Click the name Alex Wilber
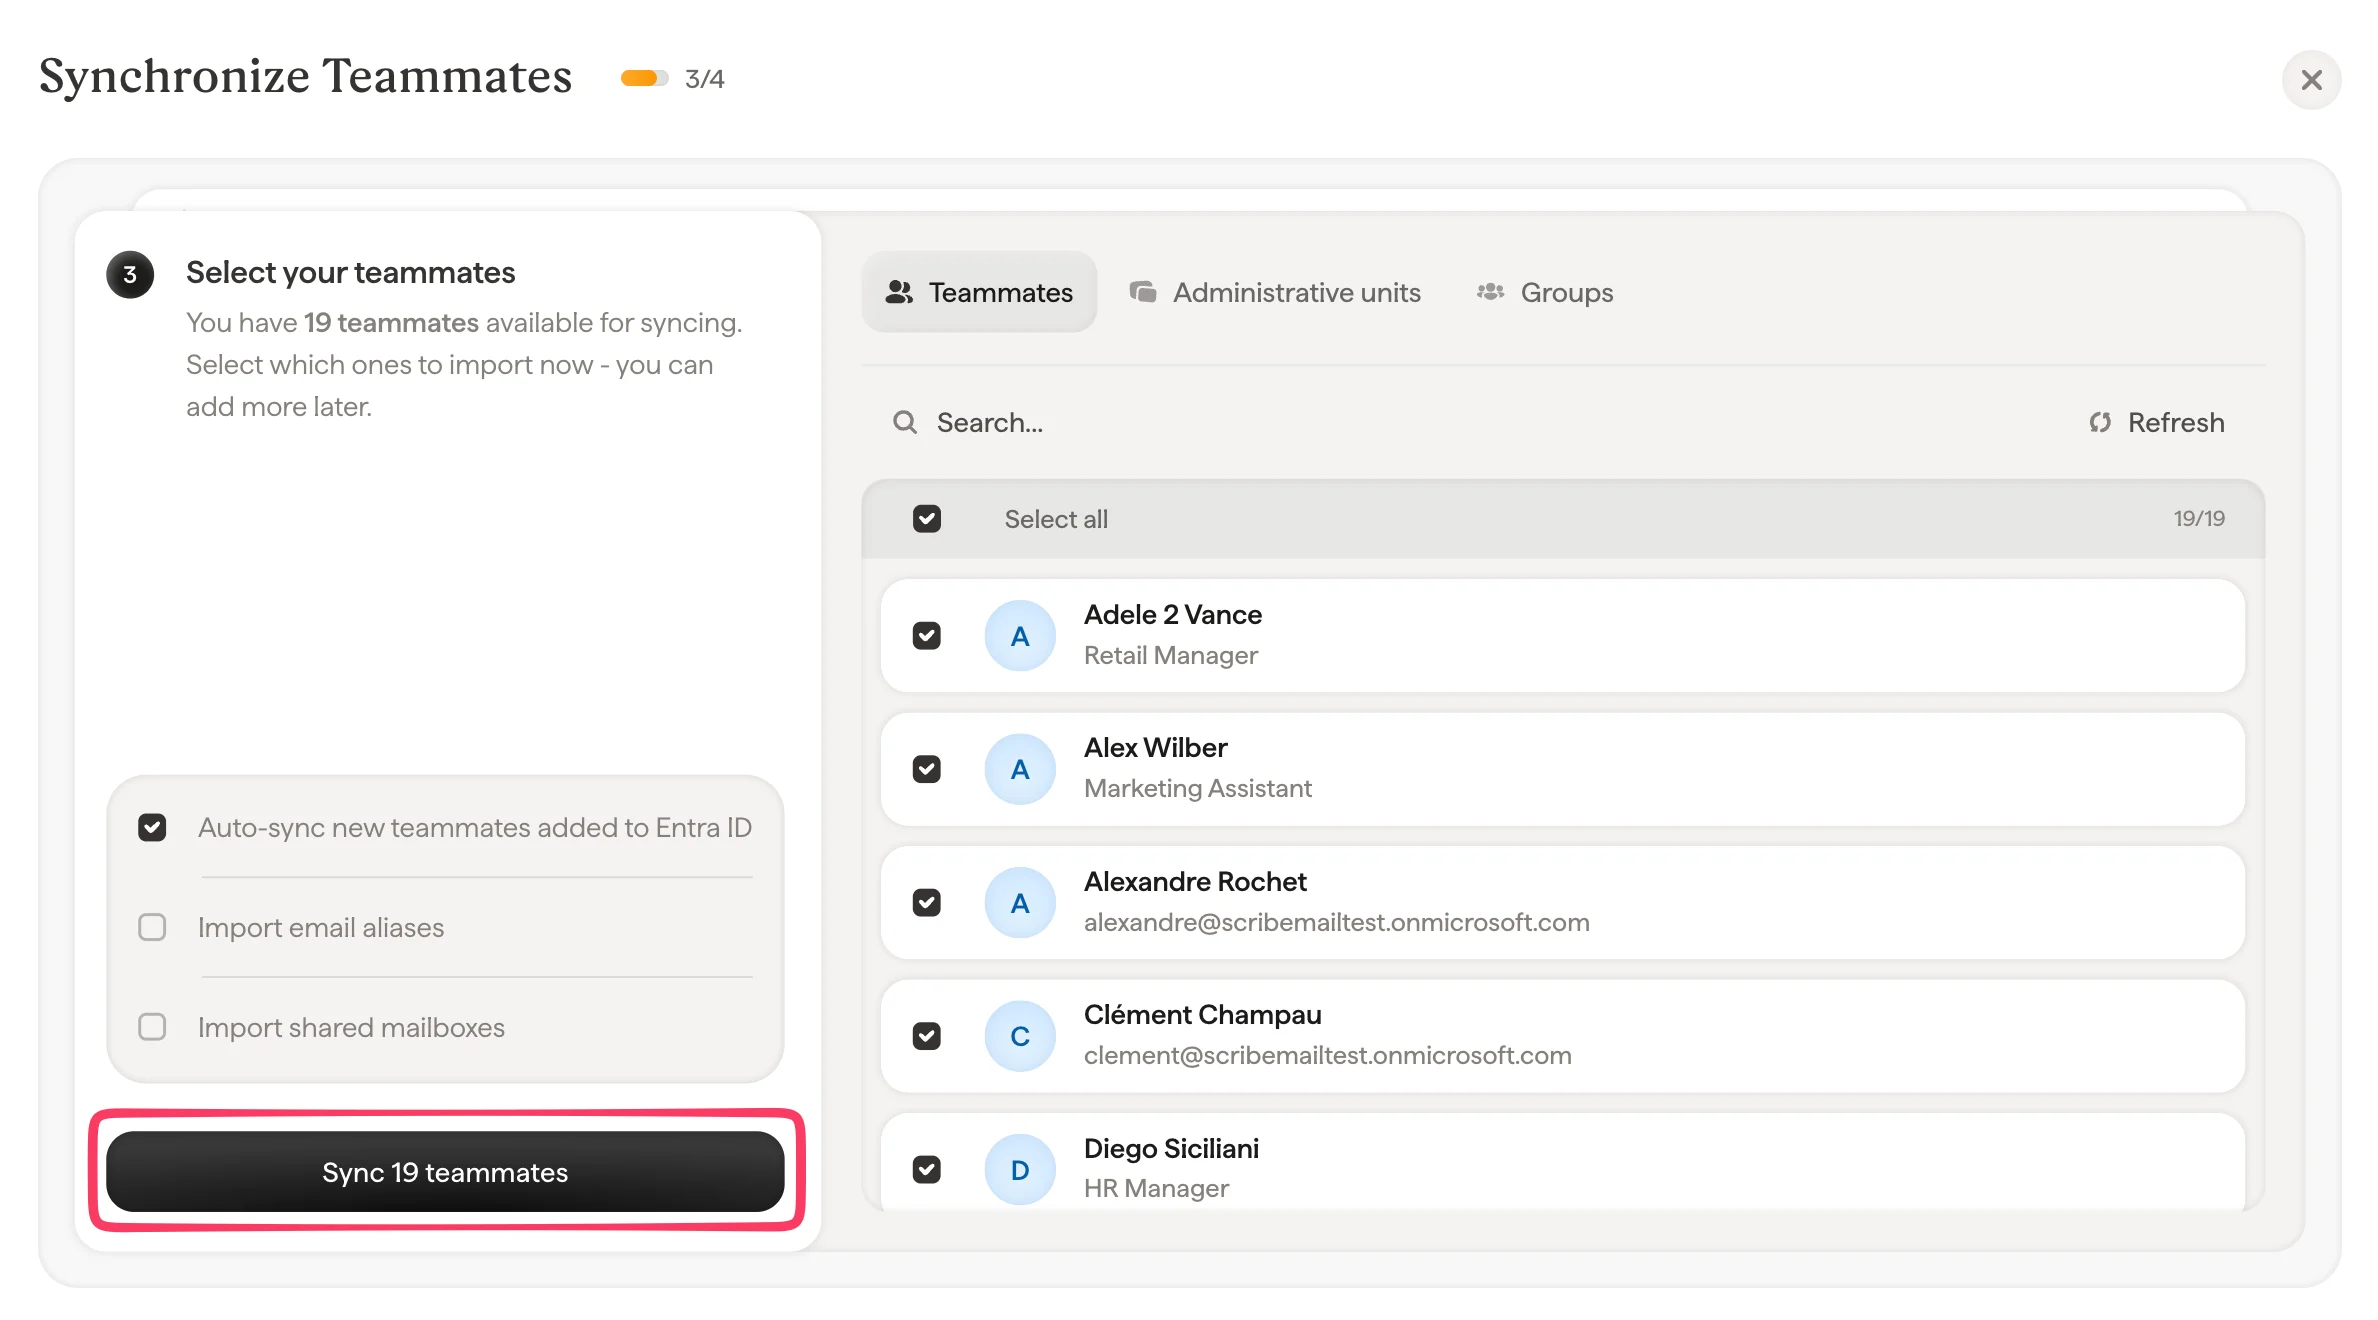This screenshot has height=1320, width=2378. tap(1155, 748)
